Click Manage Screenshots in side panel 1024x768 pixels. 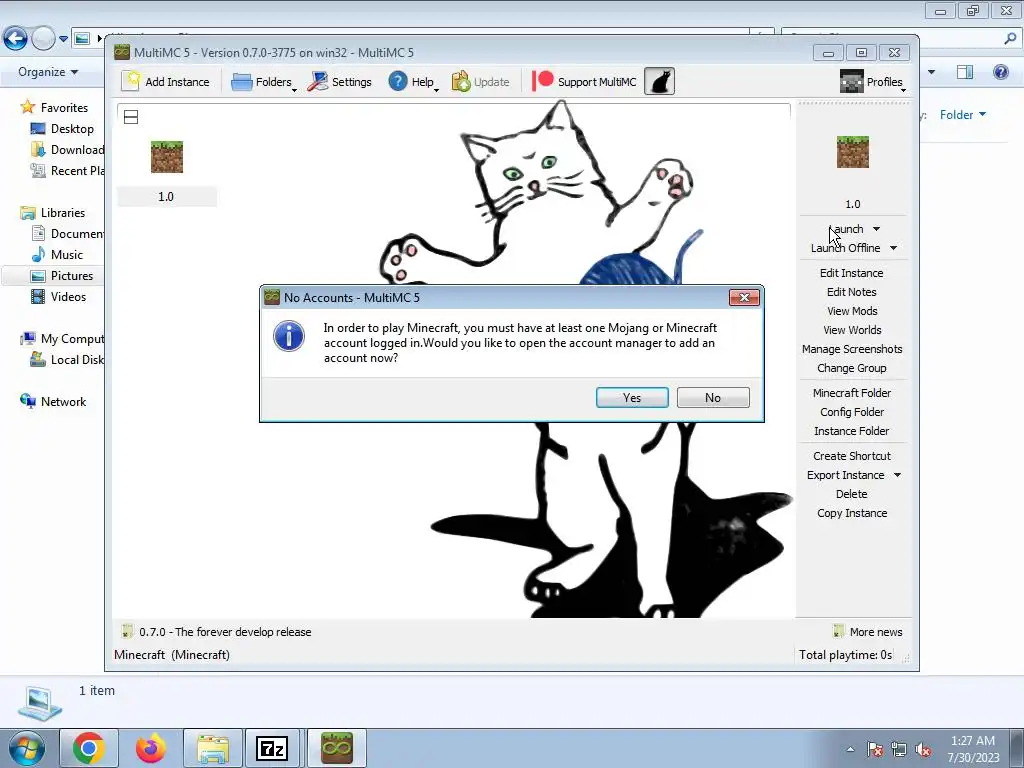point(852,349)
